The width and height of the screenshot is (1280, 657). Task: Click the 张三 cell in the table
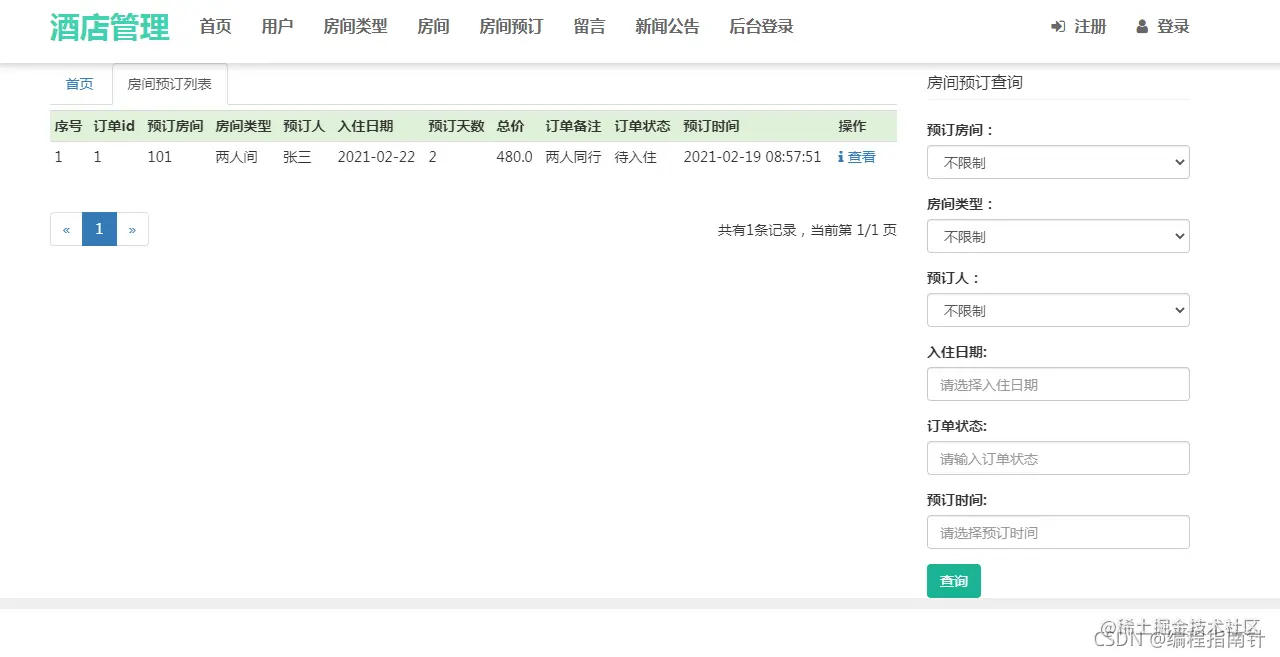[297, 157]
